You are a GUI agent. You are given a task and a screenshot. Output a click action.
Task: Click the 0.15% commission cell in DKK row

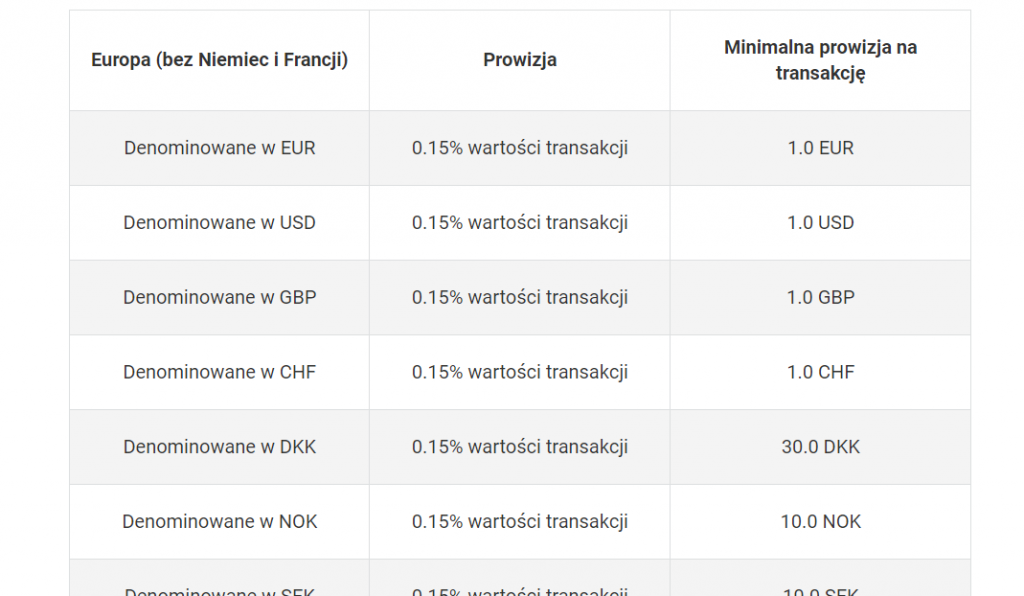click(x=520, y=447)
